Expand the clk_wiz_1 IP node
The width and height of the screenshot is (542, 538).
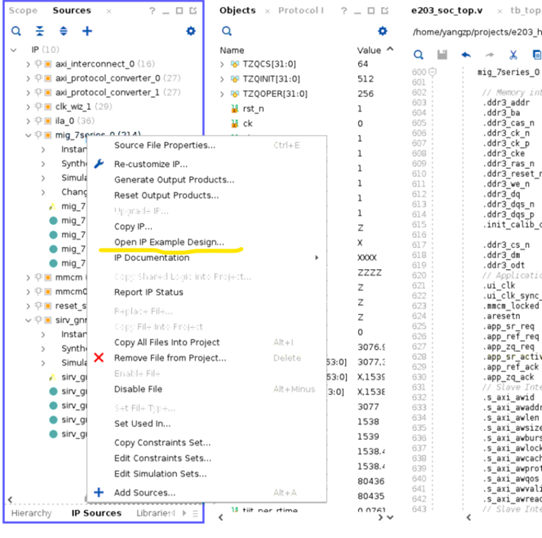click(28, 107)
